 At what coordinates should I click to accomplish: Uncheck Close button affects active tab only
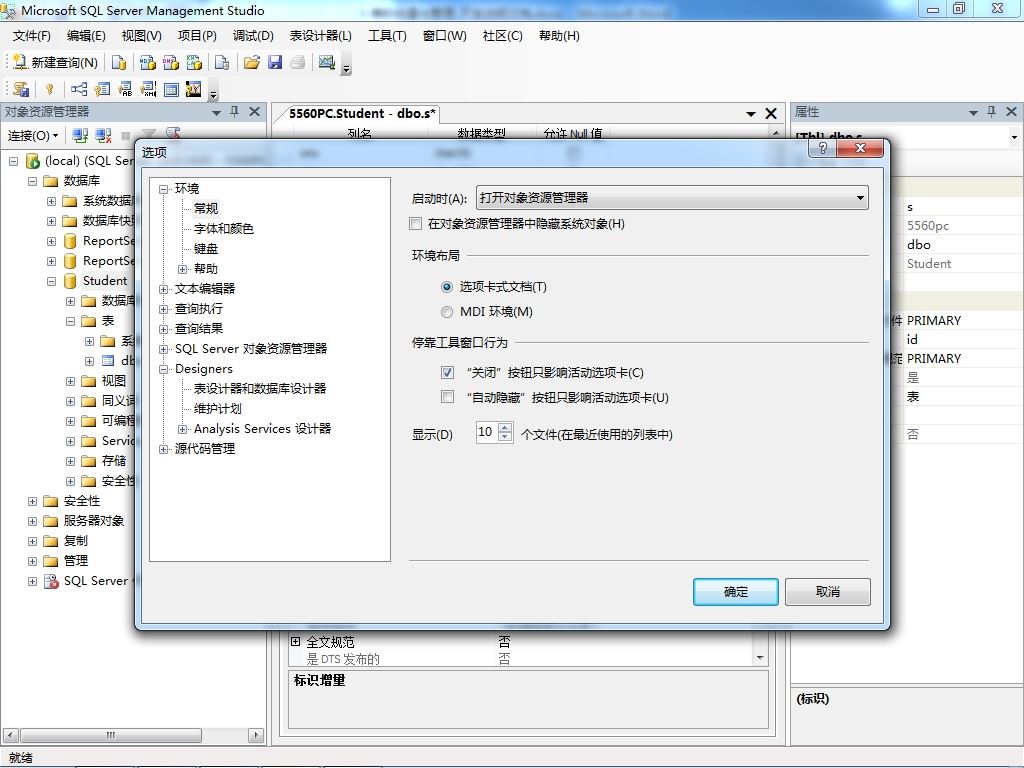coord(447,372)
